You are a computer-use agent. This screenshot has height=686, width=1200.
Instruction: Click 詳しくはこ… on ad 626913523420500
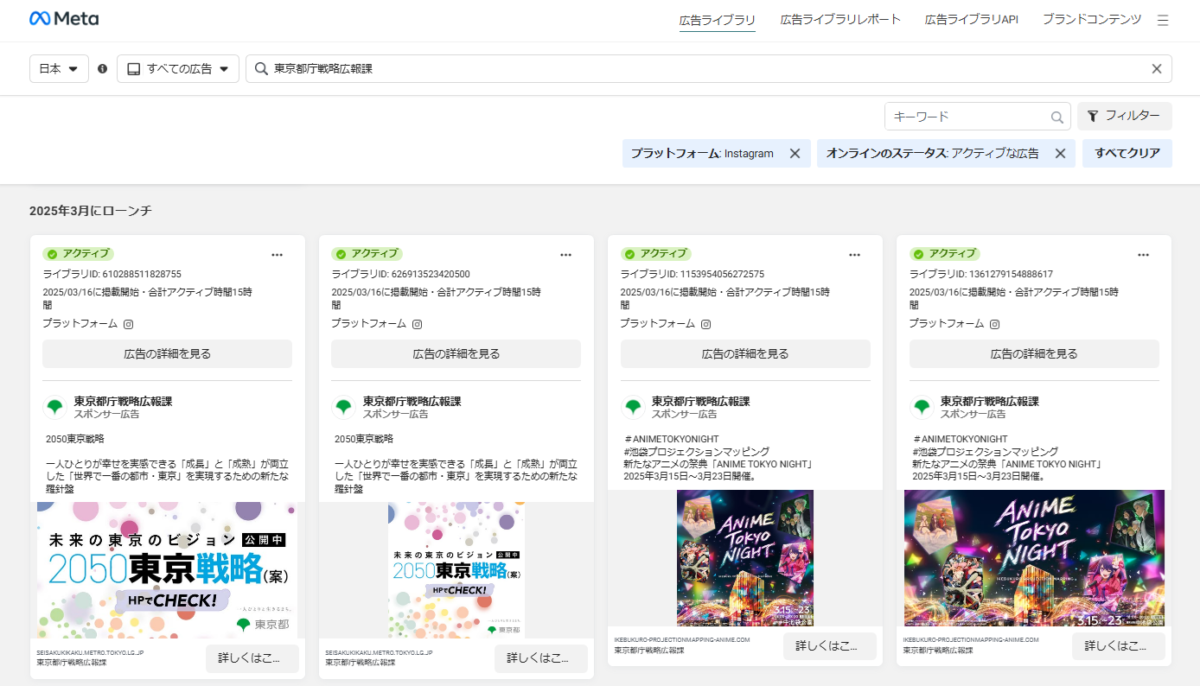(541, 658)
